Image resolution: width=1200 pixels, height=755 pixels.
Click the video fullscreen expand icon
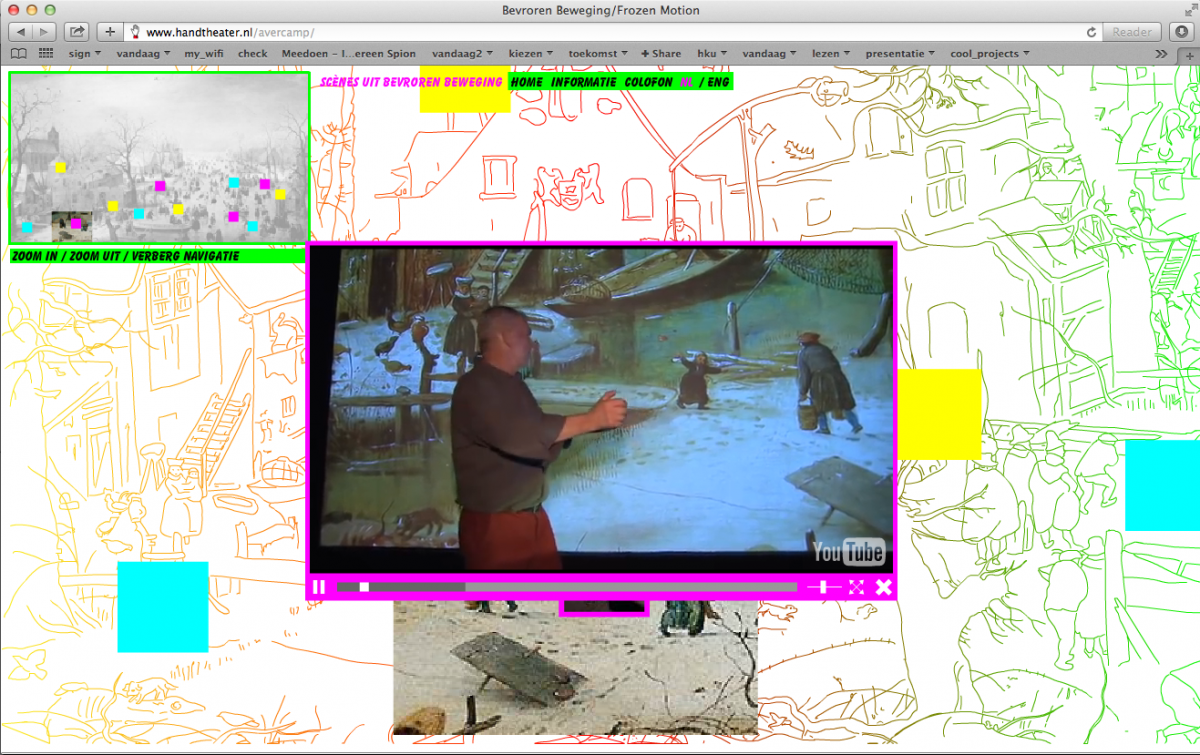coord(856,587)
